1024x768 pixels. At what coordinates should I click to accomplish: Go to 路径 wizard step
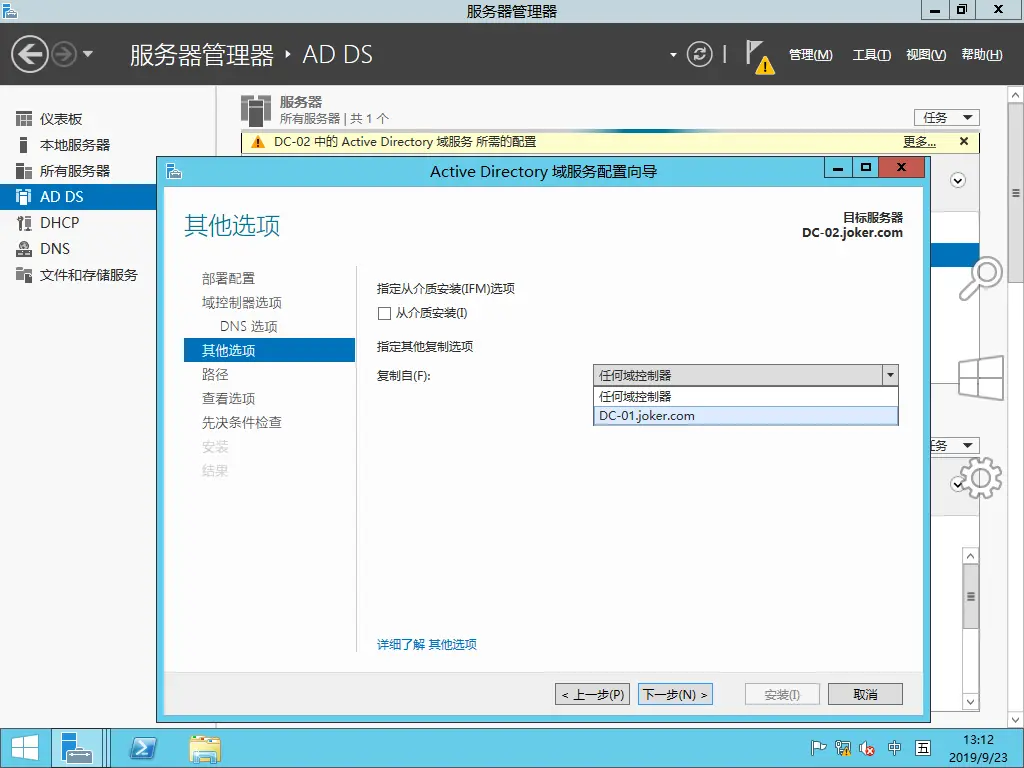point(215,374)
